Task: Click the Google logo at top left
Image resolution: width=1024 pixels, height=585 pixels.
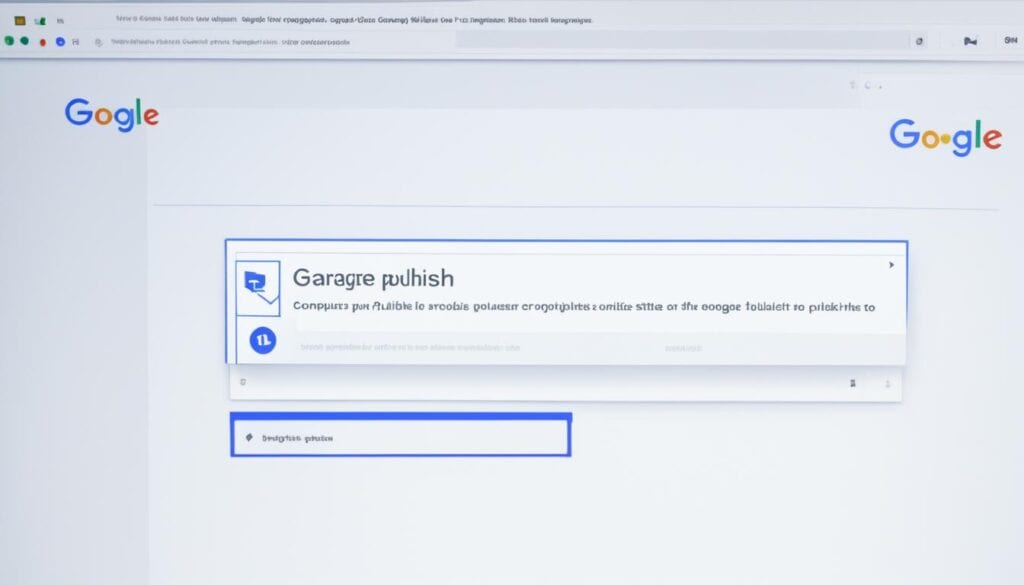Action: coord(112,114)
